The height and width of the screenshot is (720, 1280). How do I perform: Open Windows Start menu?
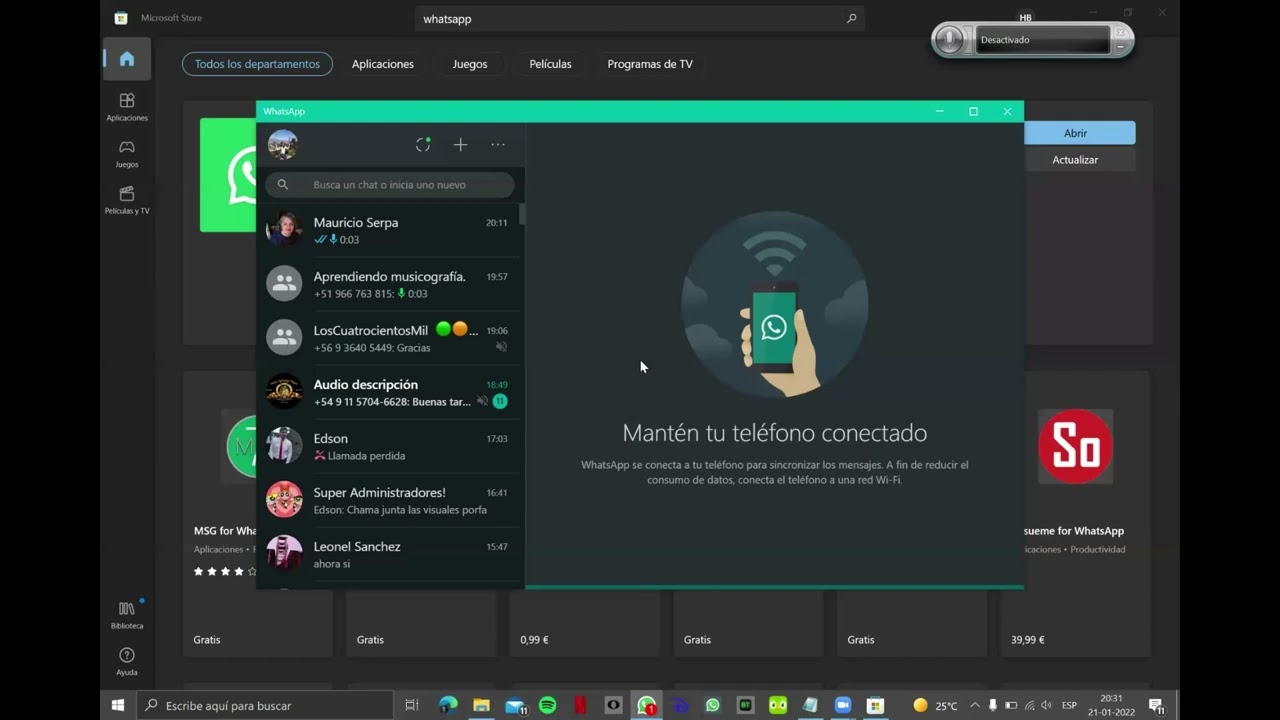click(x=118, y=705)
